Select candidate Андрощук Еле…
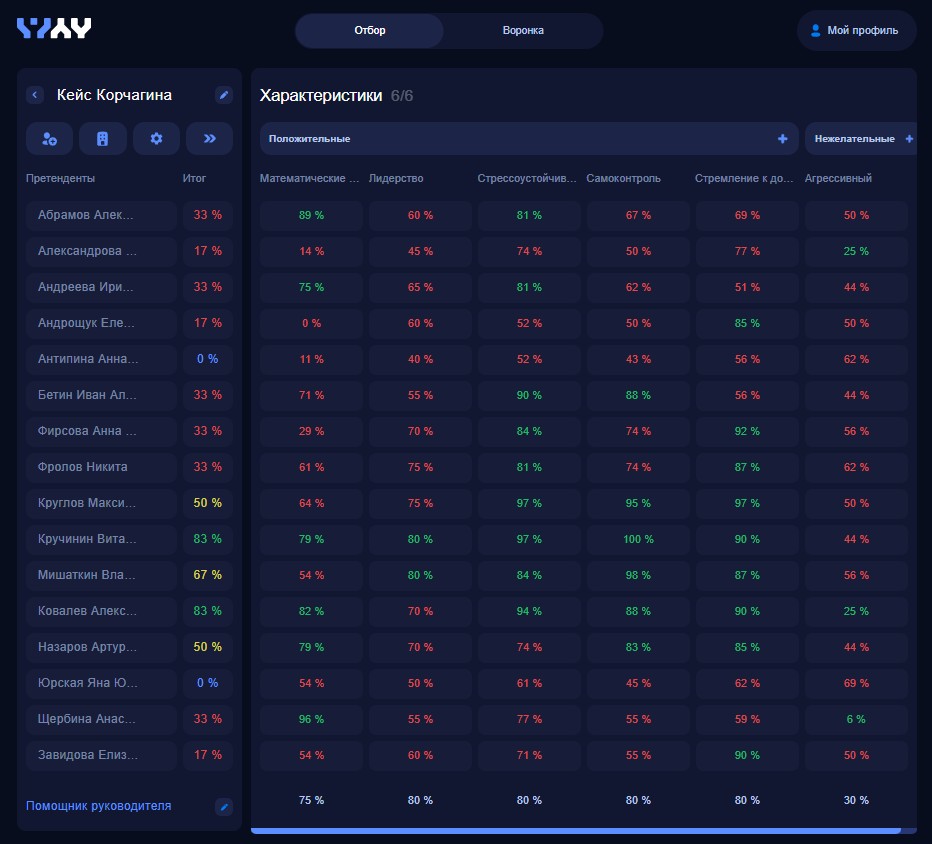Viewport: 932px width, 844px height. click(101, 323)
